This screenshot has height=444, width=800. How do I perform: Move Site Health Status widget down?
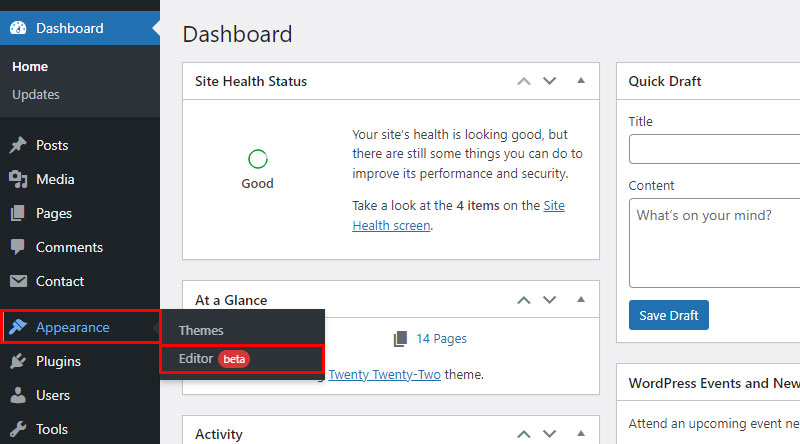[549, 81]
